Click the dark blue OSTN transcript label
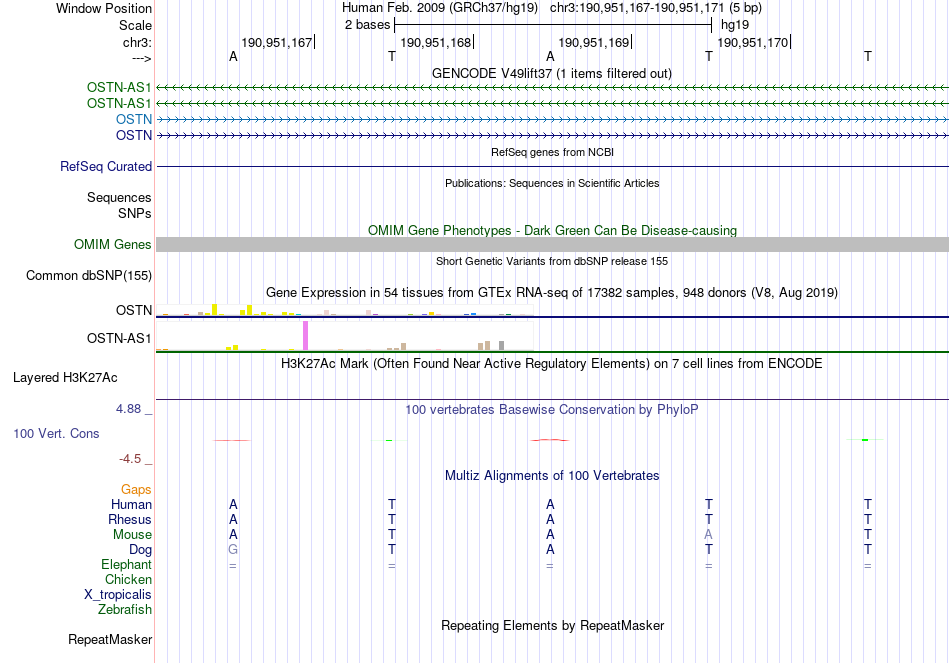950x663 pixels. point(134,135)
